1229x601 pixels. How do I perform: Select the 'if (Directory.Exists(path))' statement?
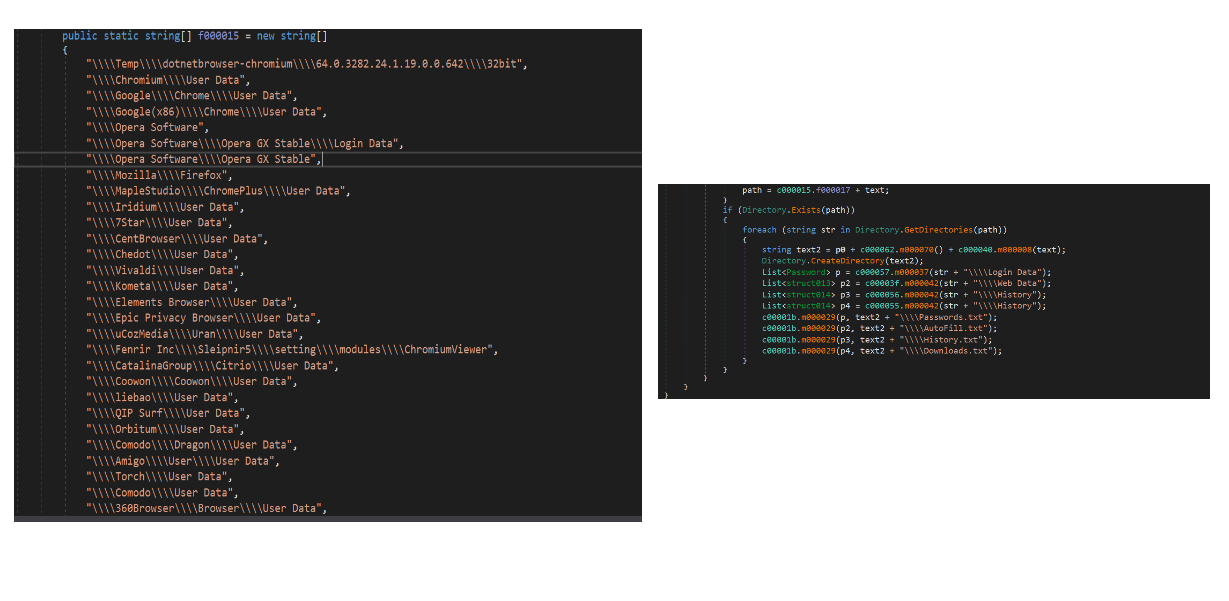coord(789,210)
